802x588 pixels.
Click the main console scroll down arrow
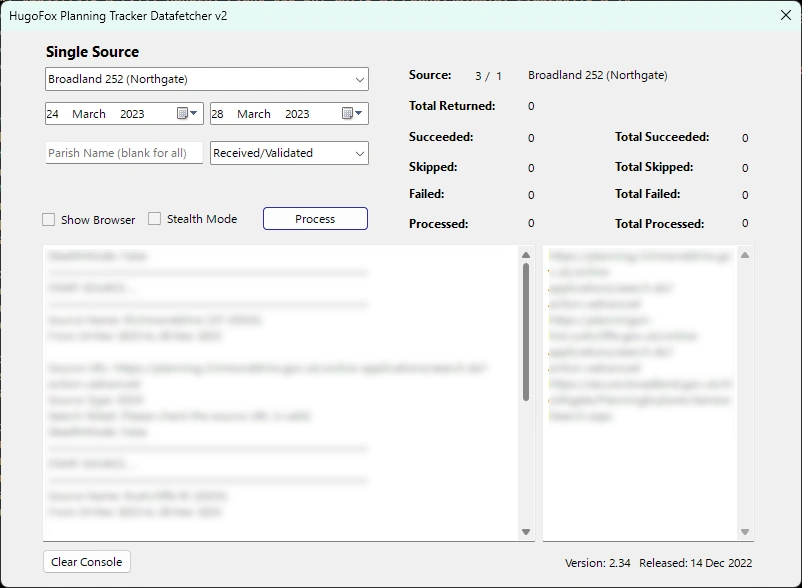click(x=526, y=532)
